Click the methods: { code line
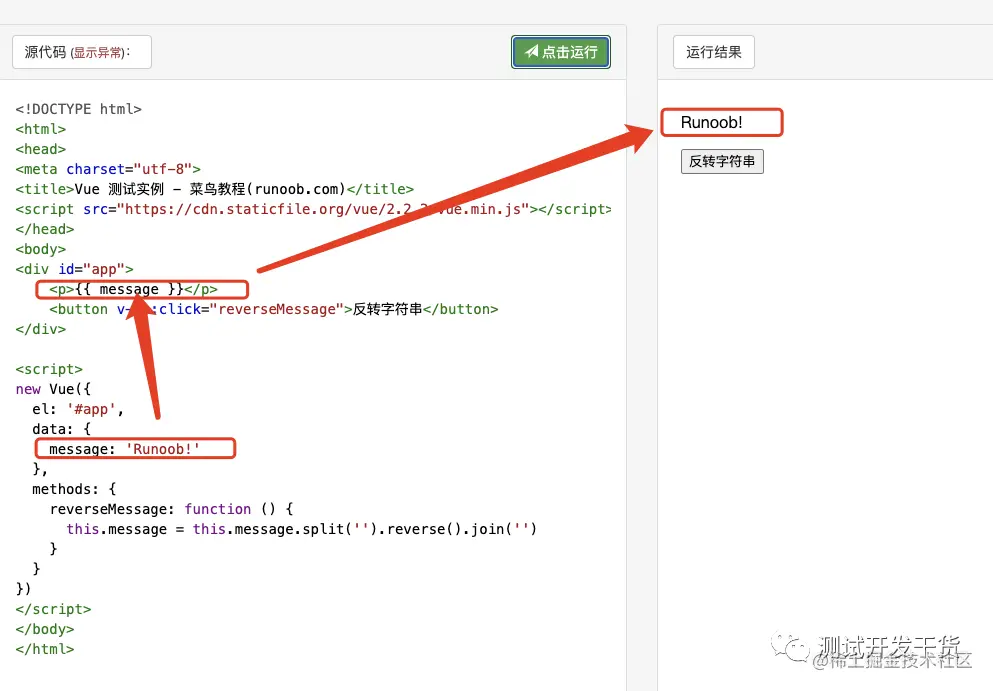Image resolution: width=993 pixels, height=691 pixels. 74,489
